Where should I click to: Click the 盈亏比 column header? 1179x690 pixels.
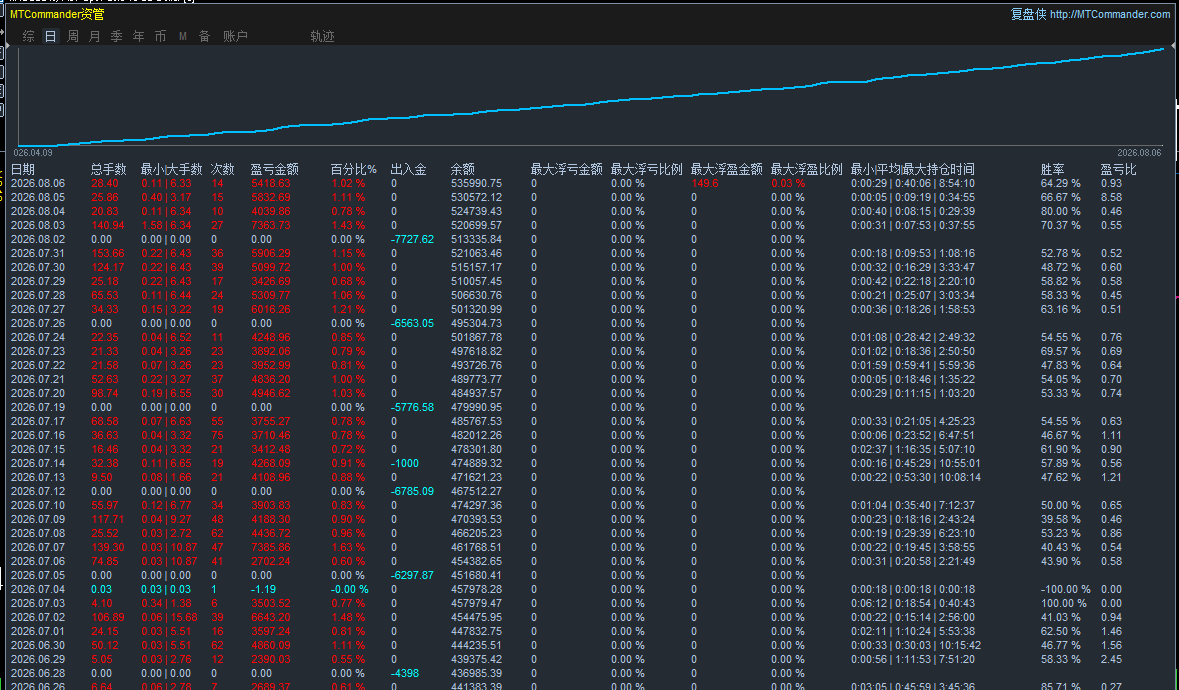pyautogui.click(x=1119, y=169)
